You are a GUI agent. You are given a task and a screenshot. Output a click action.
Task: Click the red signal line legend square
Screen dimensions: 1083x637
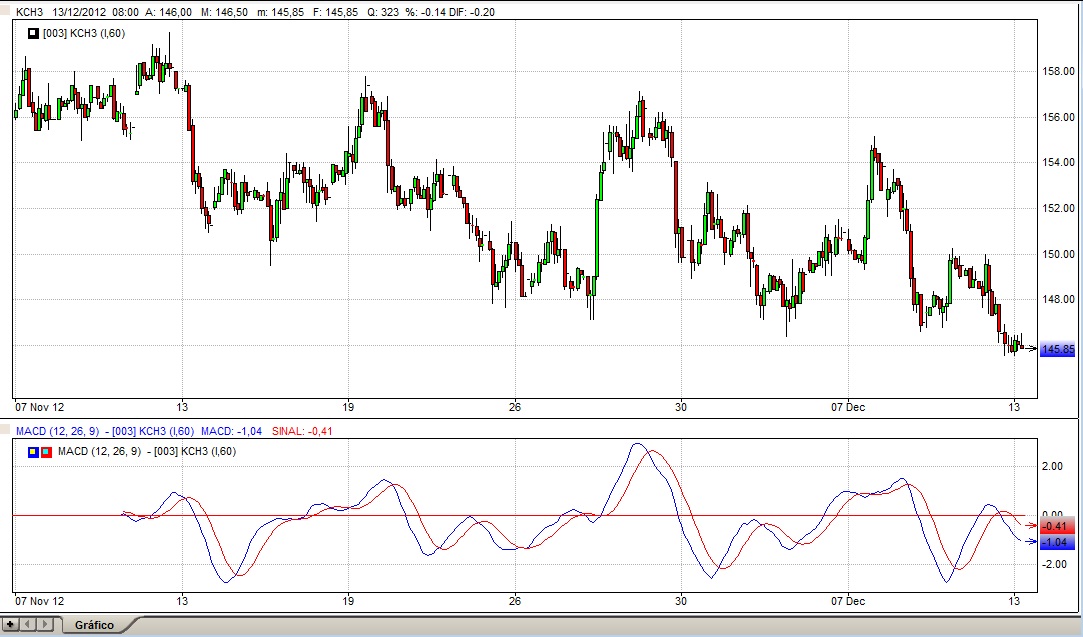(46, 452)
